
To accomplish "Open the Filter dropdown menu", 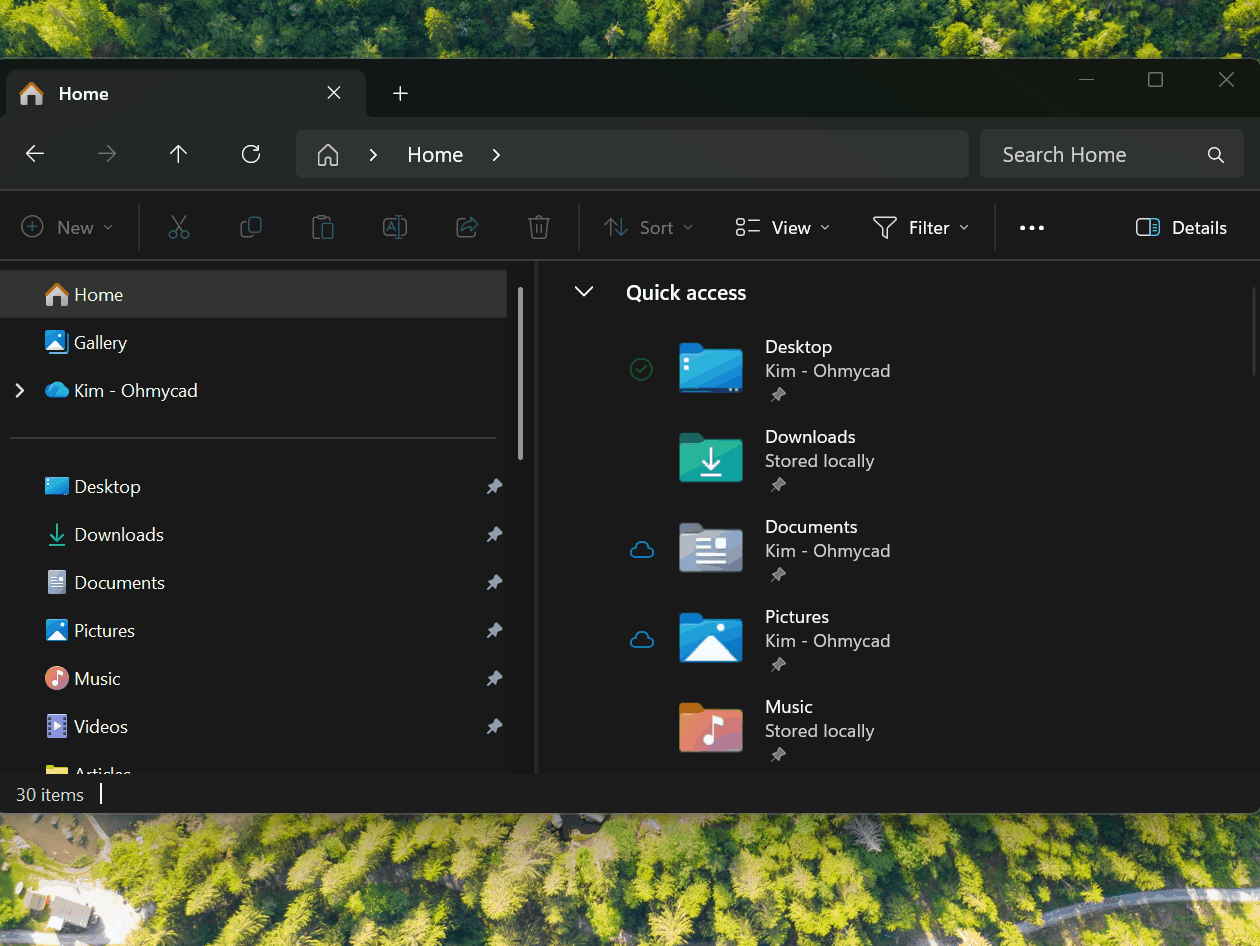I will (921, 228).
